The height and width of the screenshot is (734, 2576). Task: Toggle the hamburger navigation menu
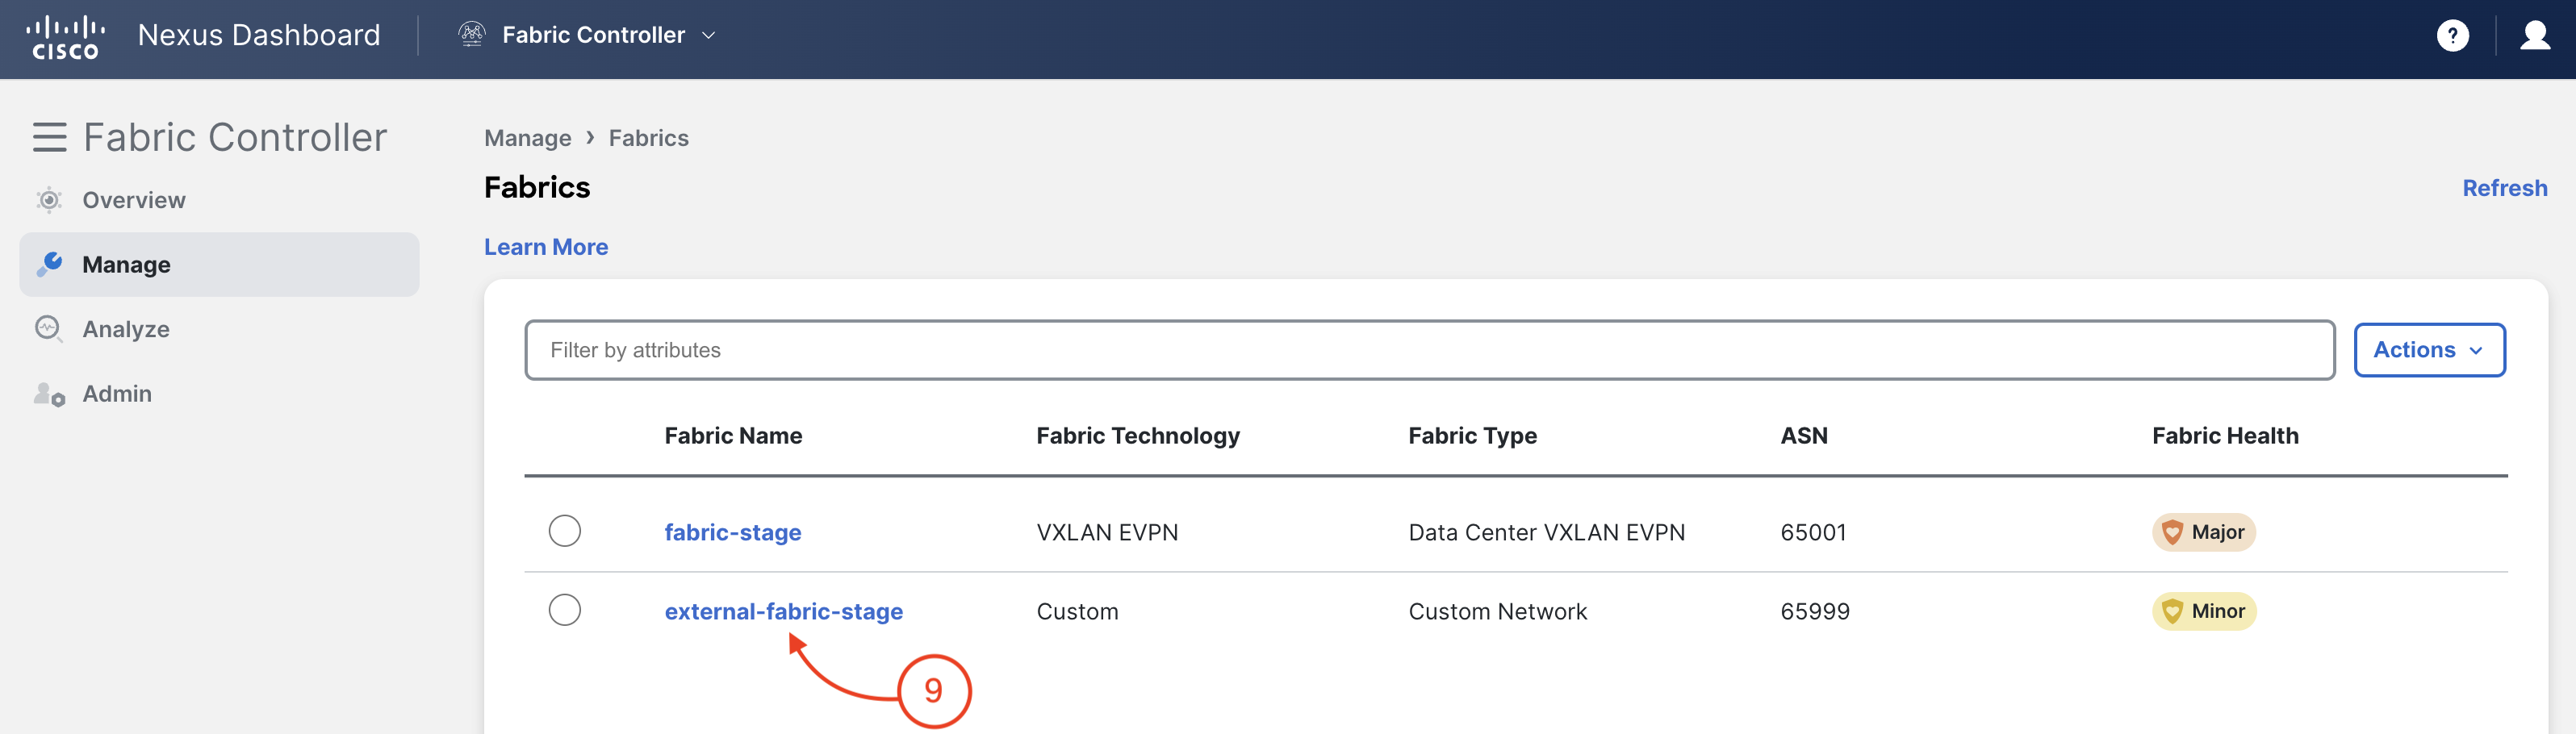pyautogui.click(x=50, y=137)
